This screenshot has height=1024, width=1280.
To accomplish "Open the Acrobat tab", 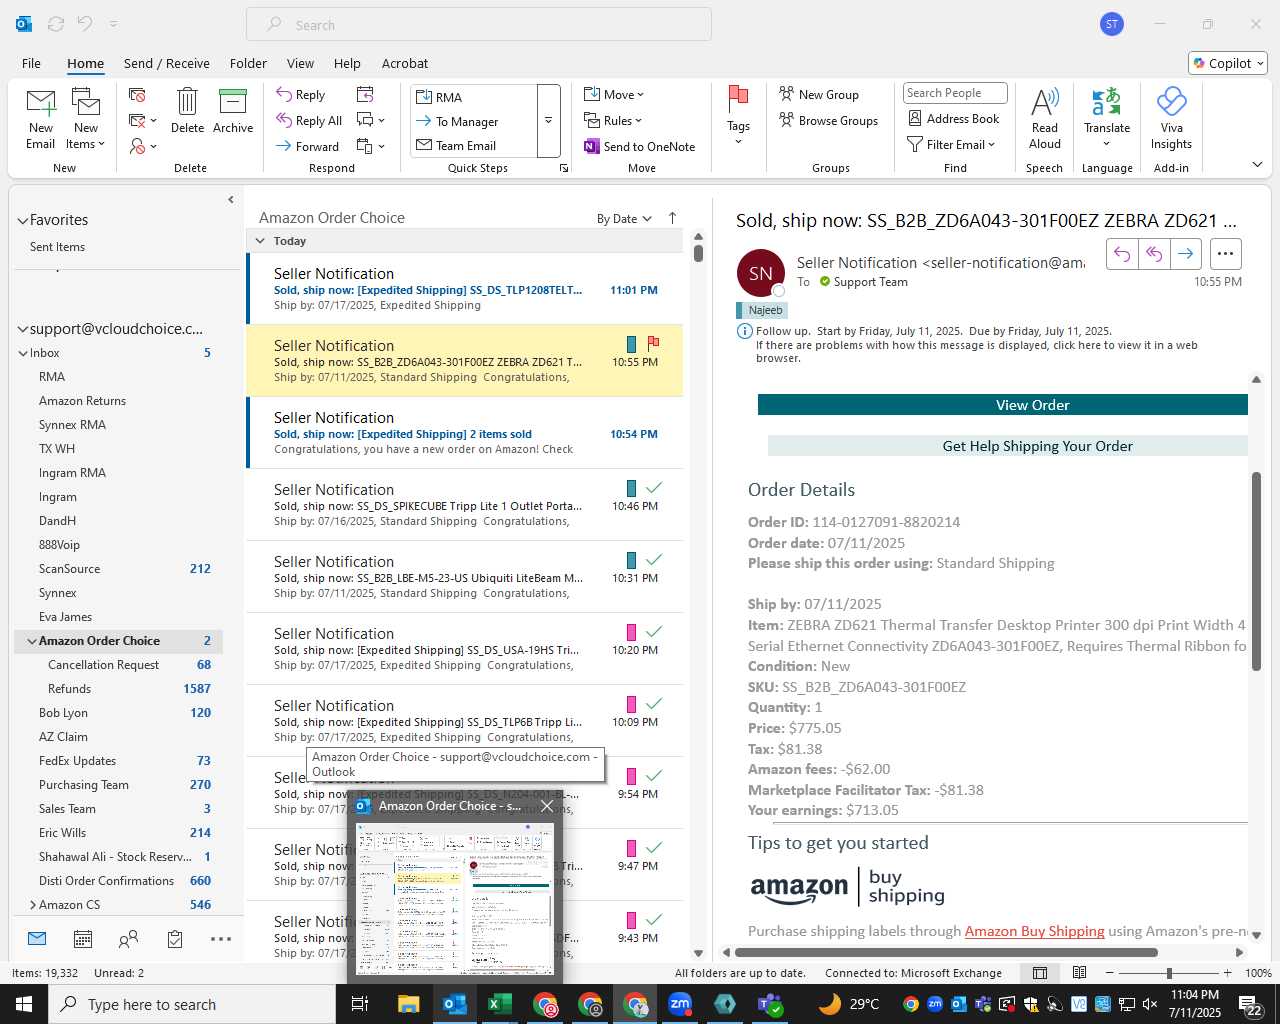I will (x=405, y=63).
